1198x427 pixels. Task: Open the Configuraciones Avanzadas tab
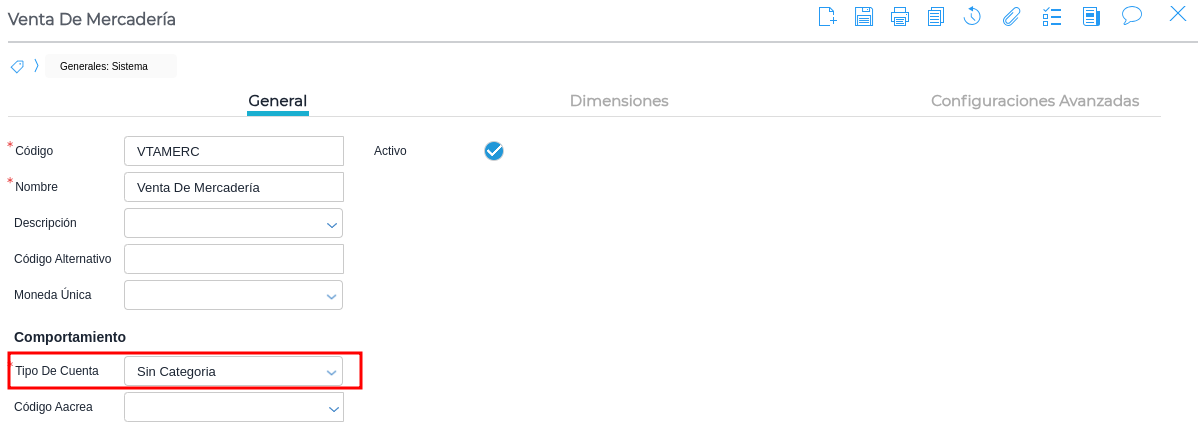(x=1035, y=101)
